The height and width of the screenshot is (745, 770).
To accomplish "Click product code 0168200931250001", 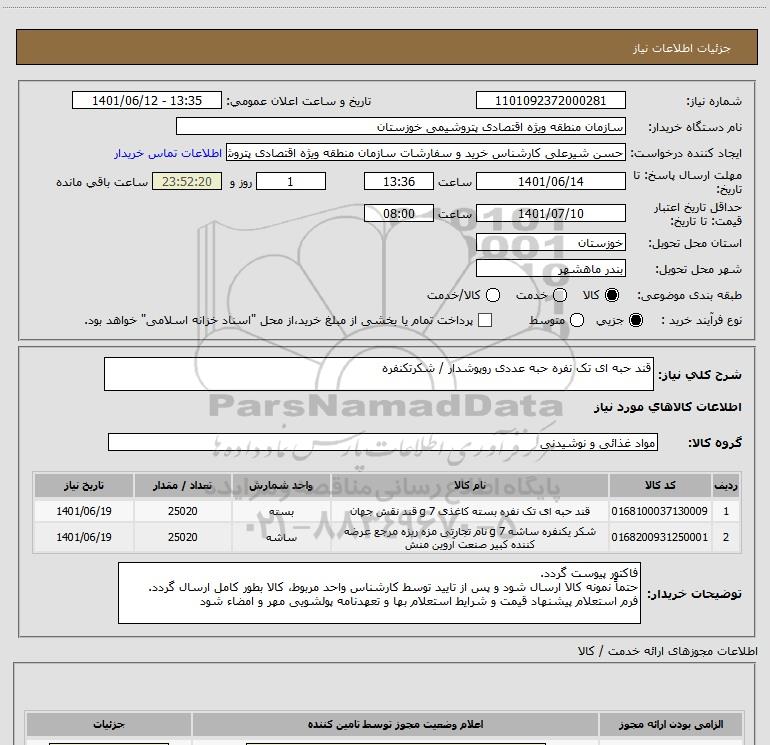I will click(x=660, y=537).
